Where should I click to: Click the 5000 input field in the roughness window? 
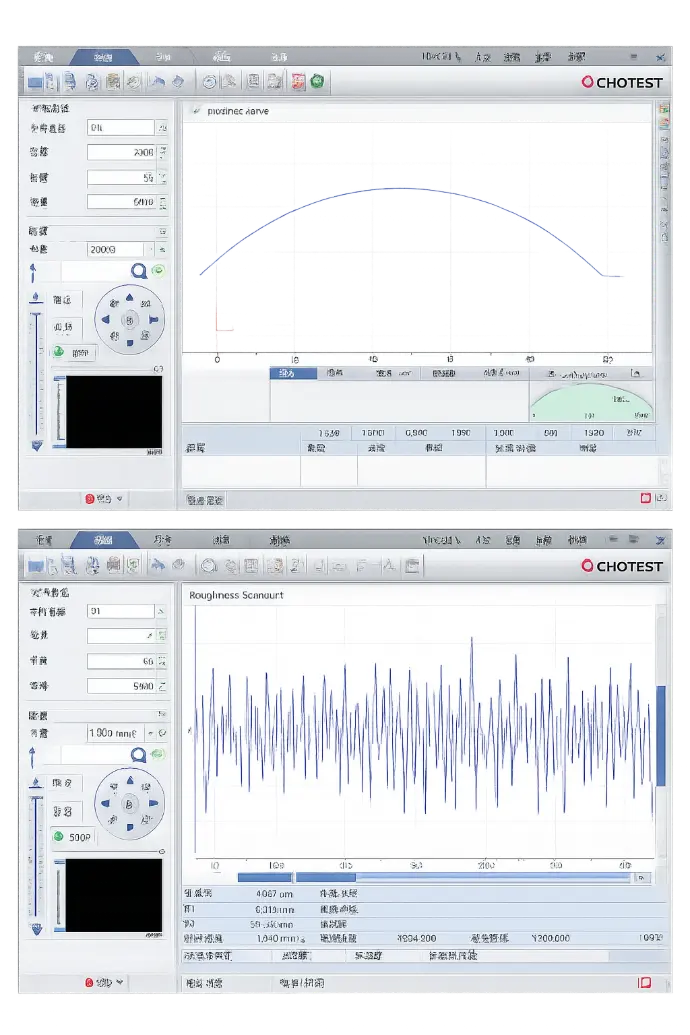point(120,686)
